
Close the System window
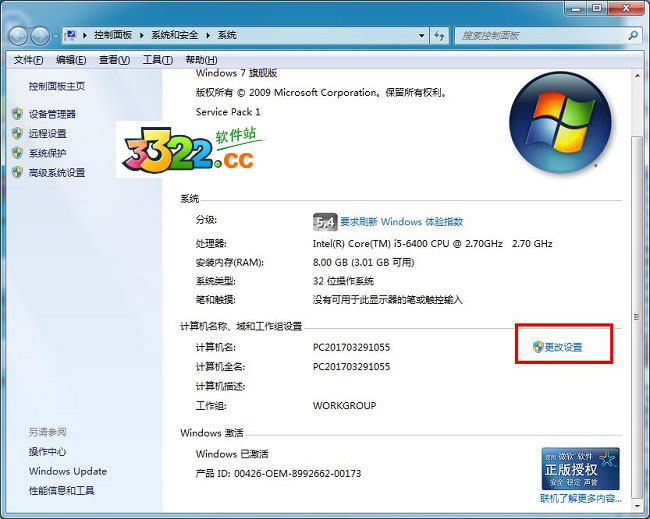pos(626,8)
